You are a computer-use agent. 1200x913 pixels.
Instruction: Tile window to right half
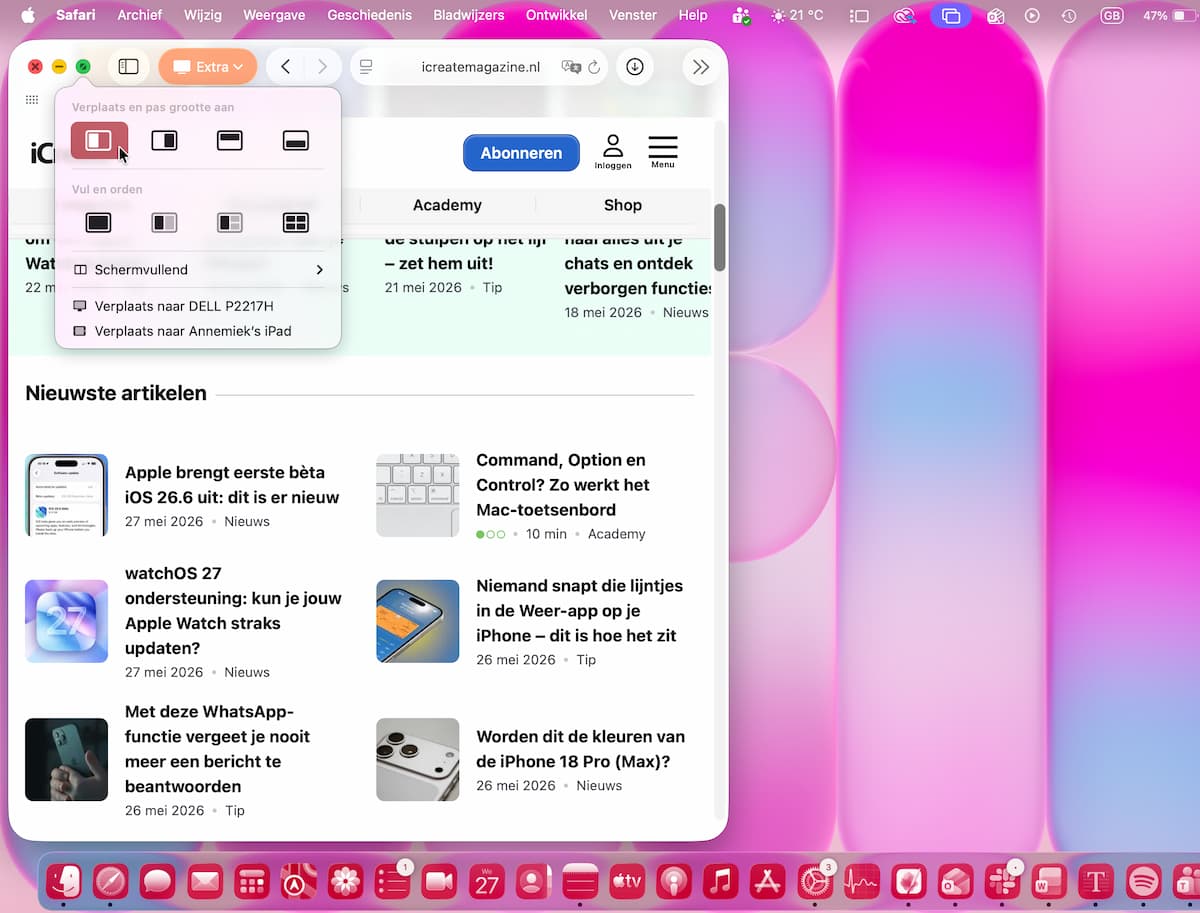[x=164, y=141]
